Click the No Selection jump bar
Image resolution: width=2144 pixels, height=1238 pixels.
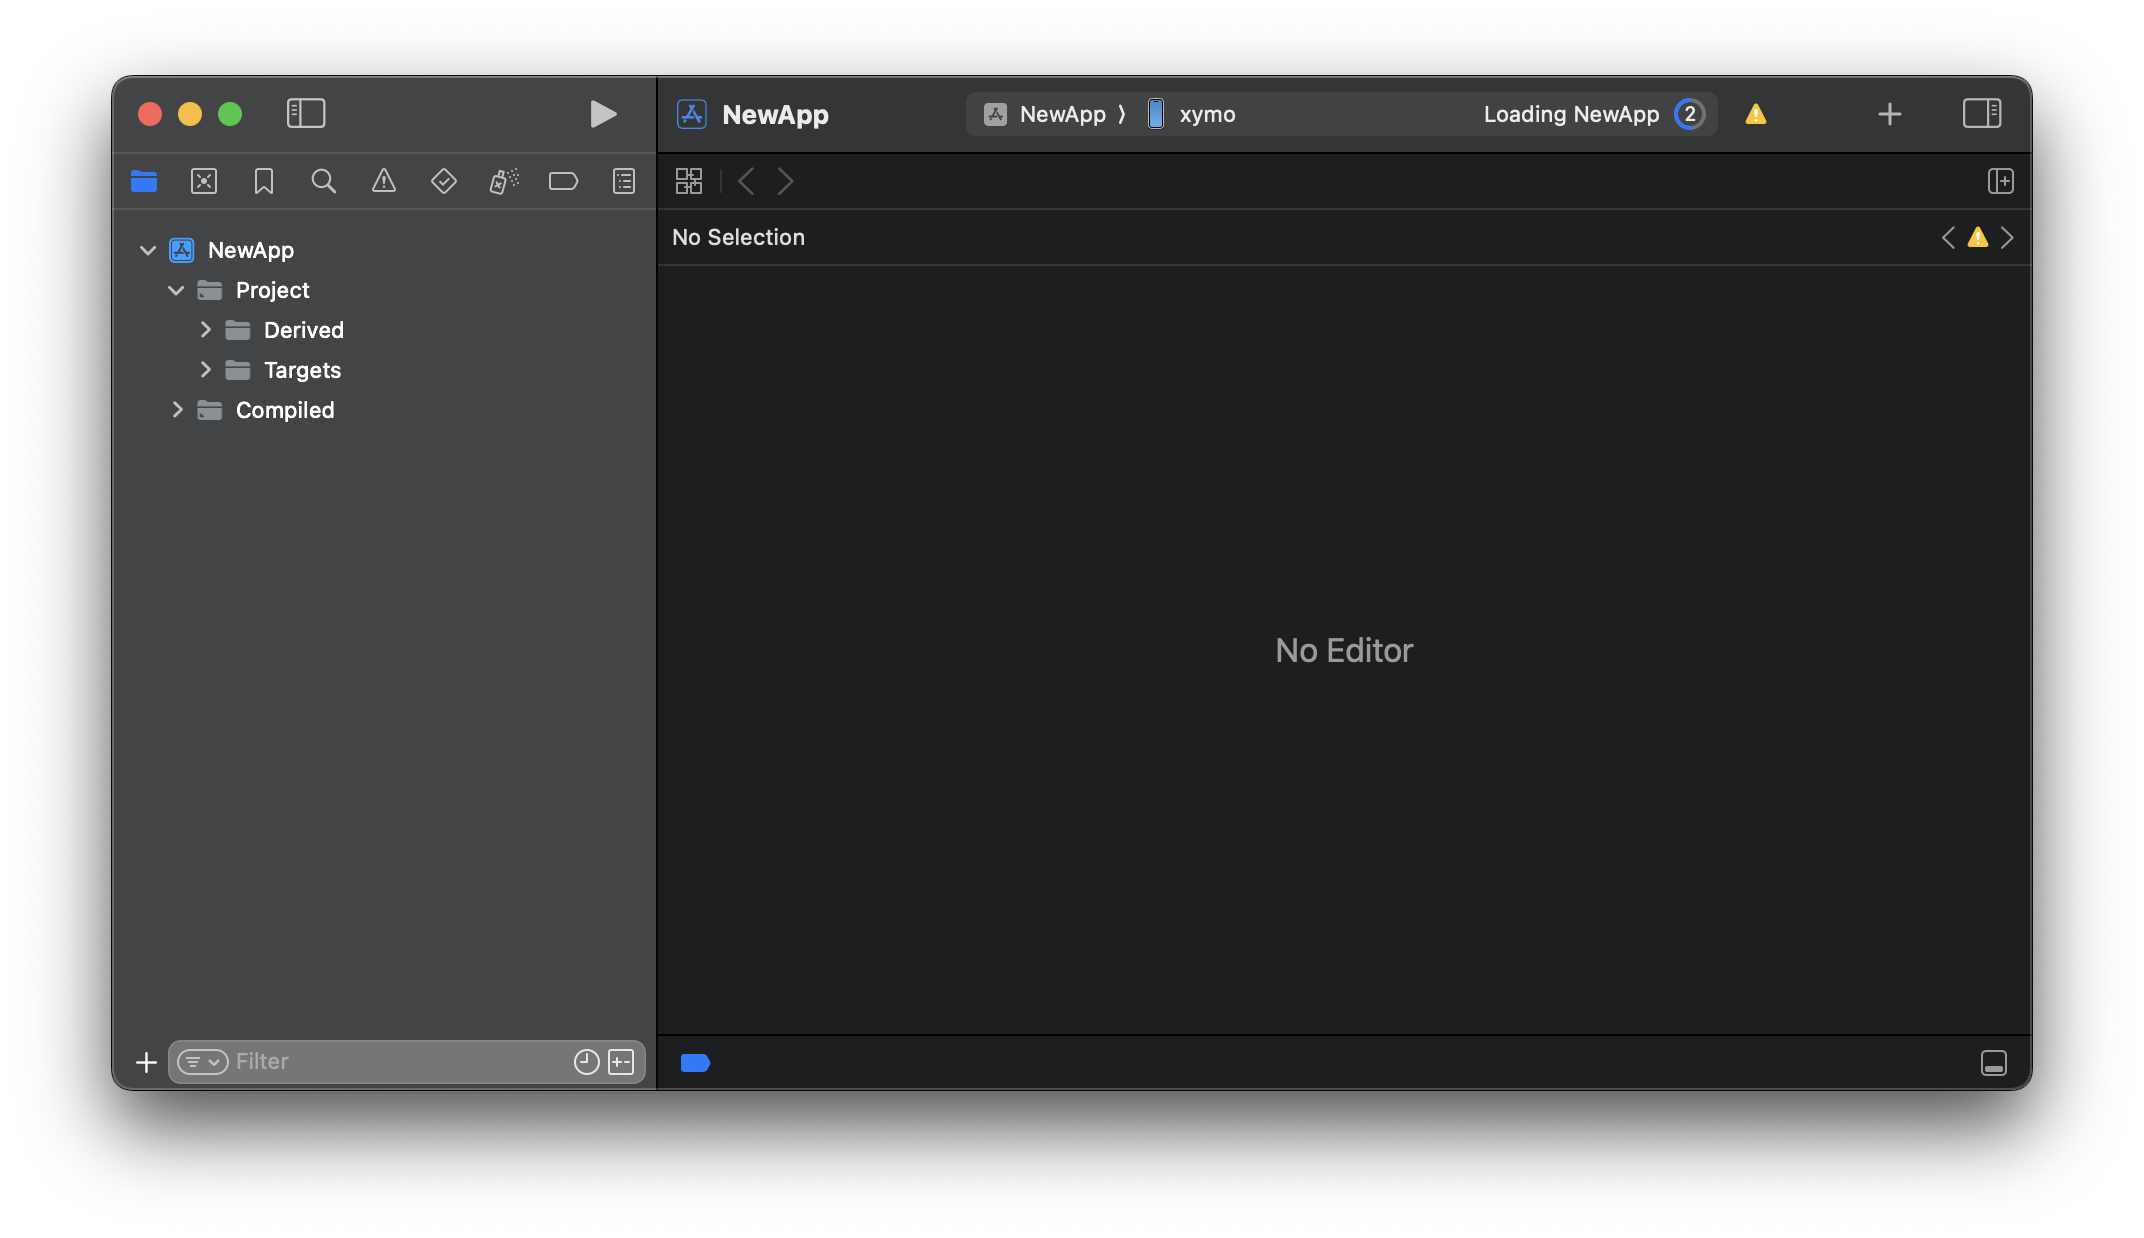pyautogui.click(x=738, y=237)
